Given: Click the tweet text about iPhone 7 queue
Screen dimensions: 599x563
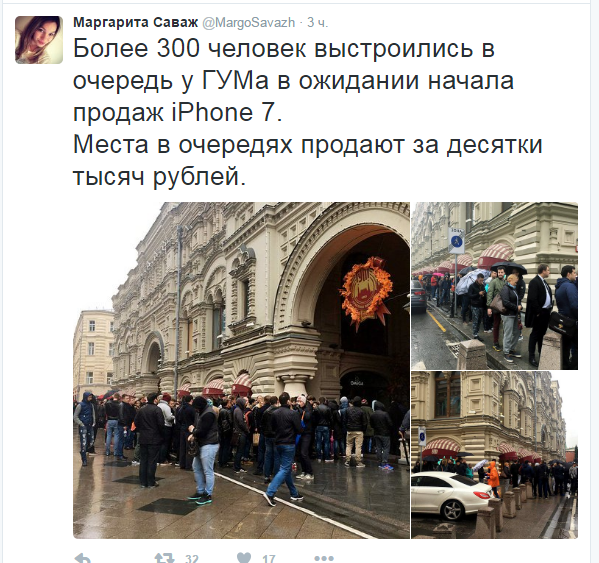Looking at the screenshot, I should tap(308, 112).
